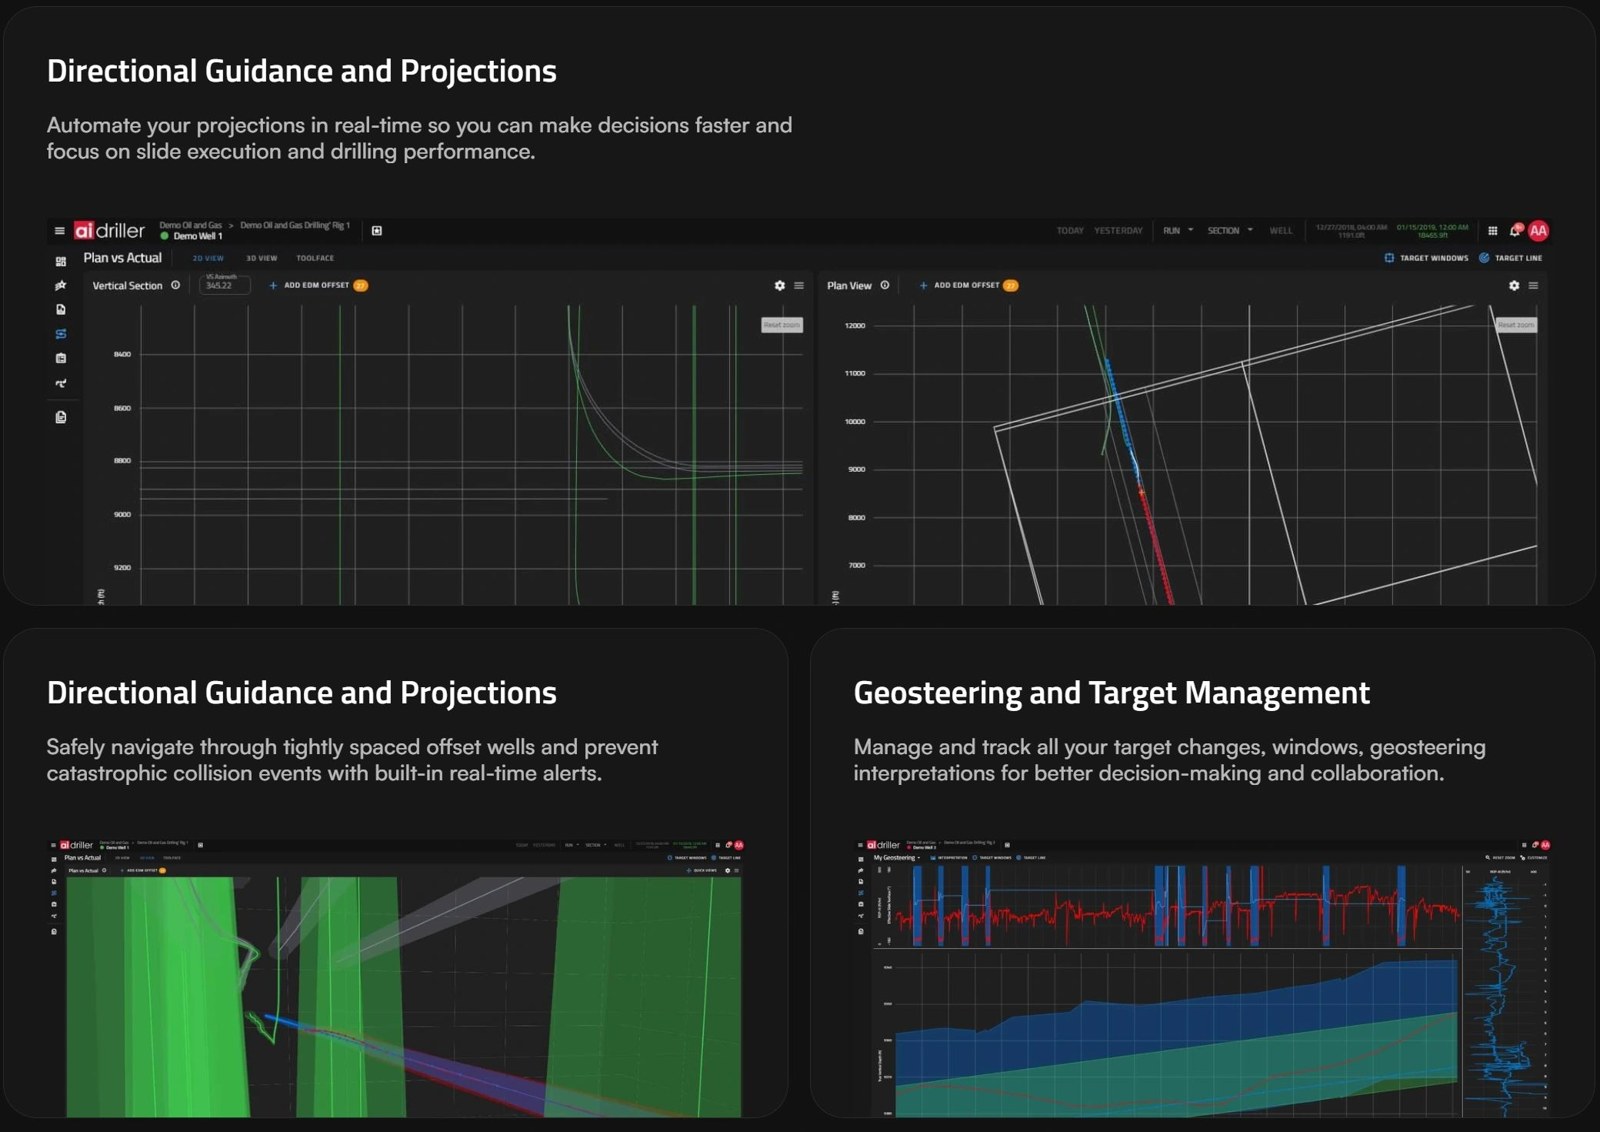Click the info icon next to Vertical Section
1600x1132 pixels.
176,285
